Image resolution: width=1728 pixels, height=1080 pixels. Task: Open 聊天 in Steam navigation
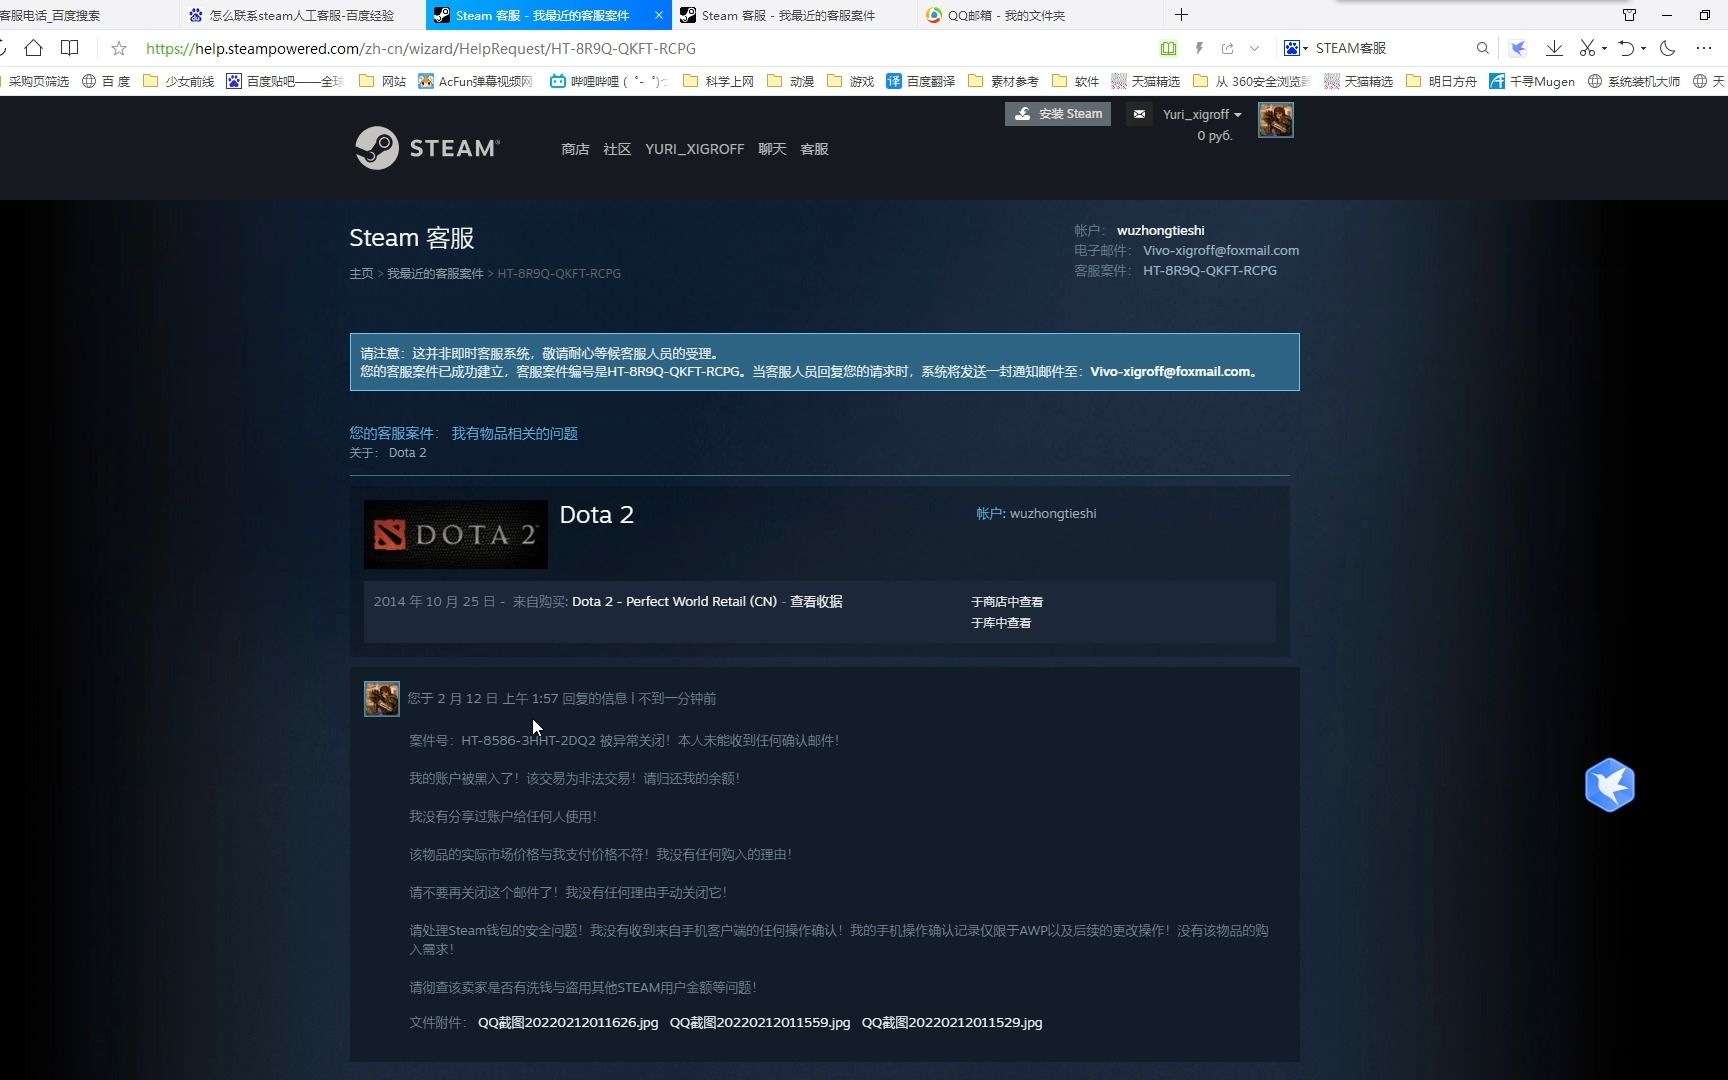pyautogui.click(x=772, y=149)
